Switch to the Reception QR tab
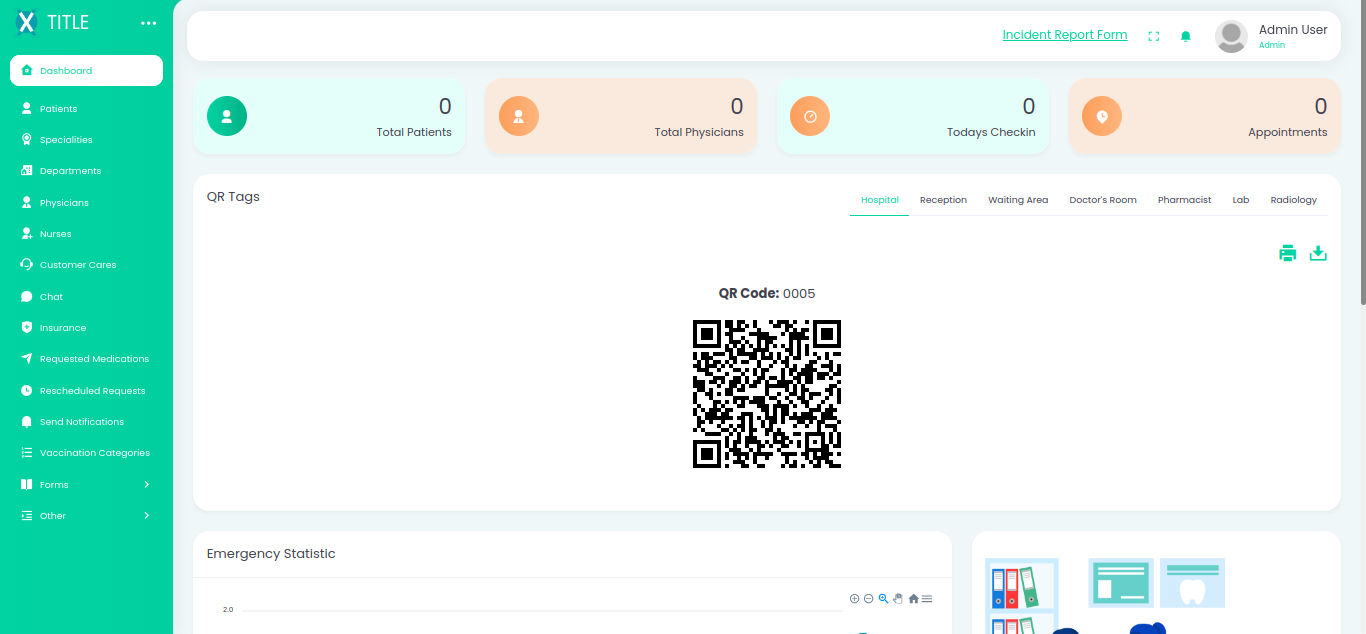Screen dimensions: 1366x634 (x=943, y=200)
